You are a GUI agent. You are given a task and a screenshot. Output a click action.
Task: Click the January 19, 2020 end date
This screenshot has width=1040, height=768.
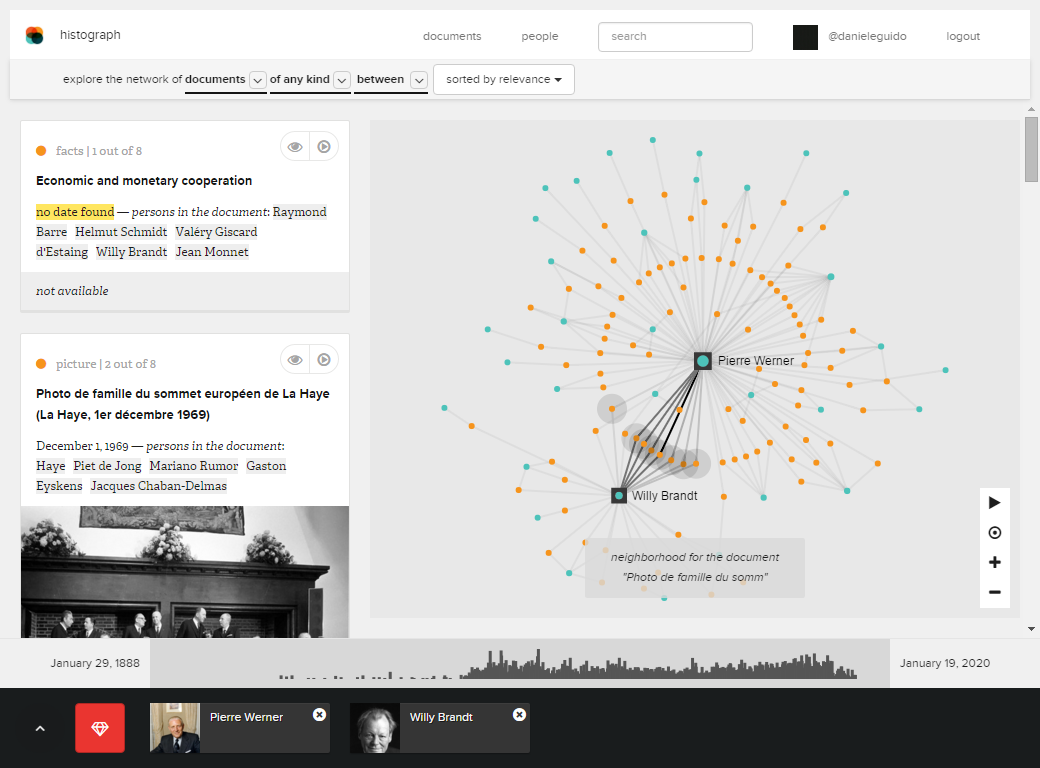(x=944, y=663)
